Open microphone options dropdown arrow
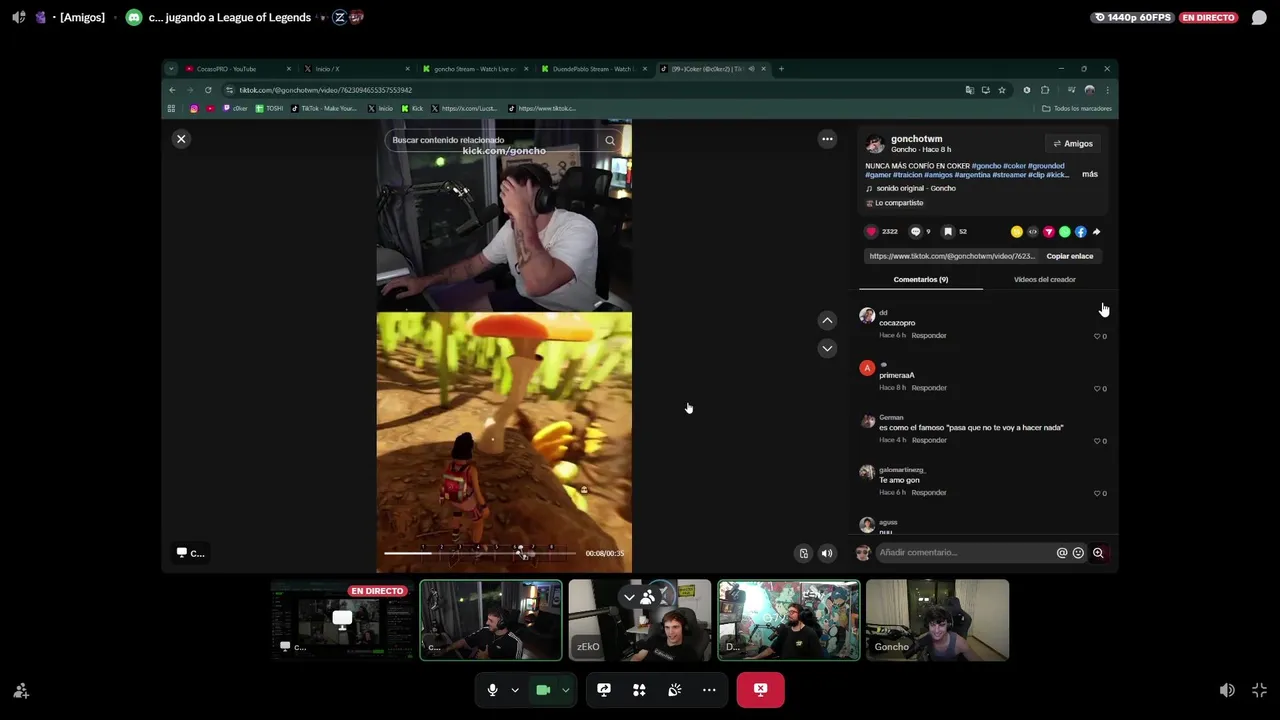This screenshot has width=1280, height=720. [515, 690]
